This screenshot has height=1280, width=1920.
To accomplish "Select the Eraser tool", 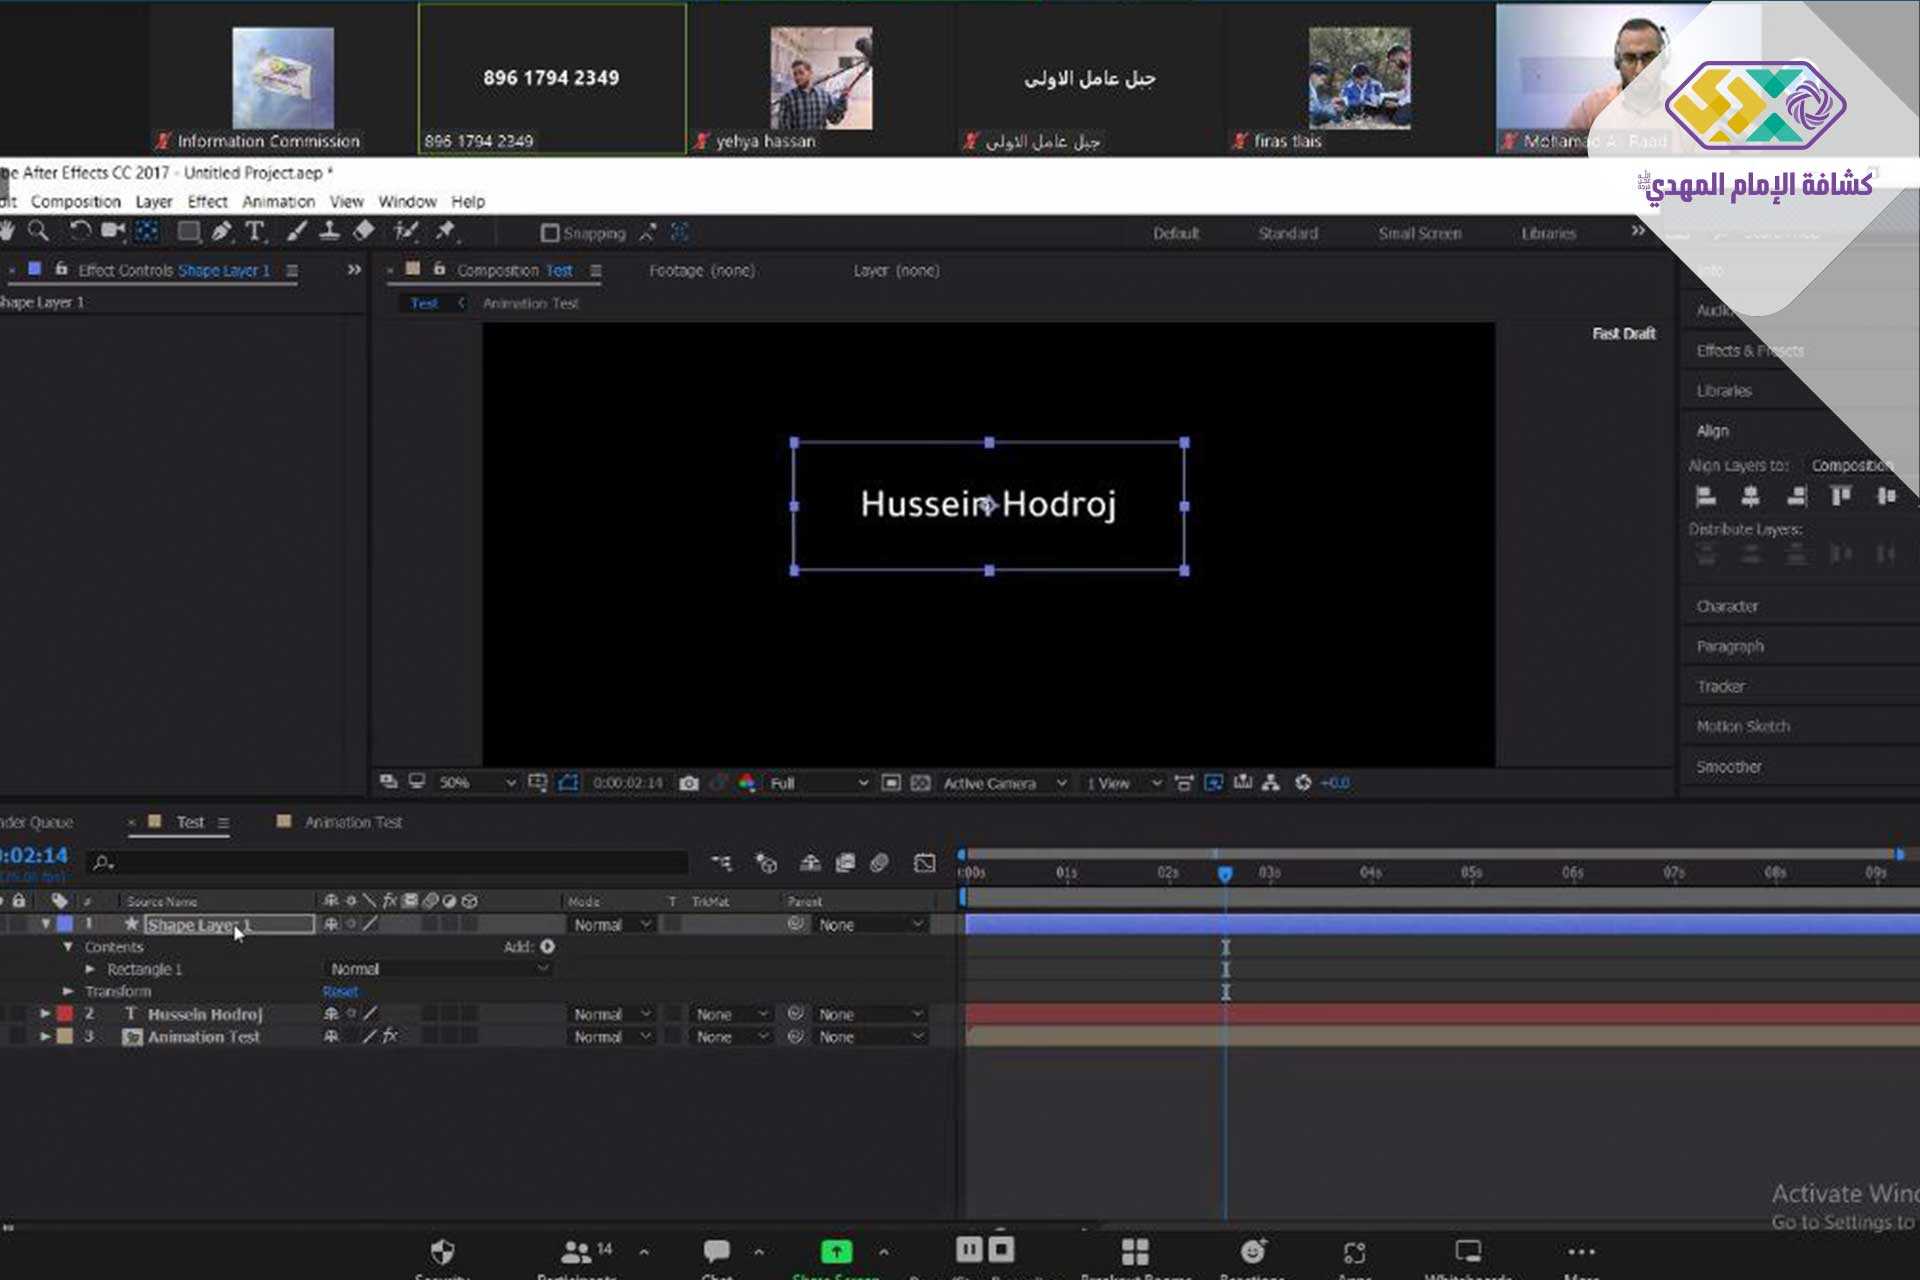I will (x=364, y=232).
